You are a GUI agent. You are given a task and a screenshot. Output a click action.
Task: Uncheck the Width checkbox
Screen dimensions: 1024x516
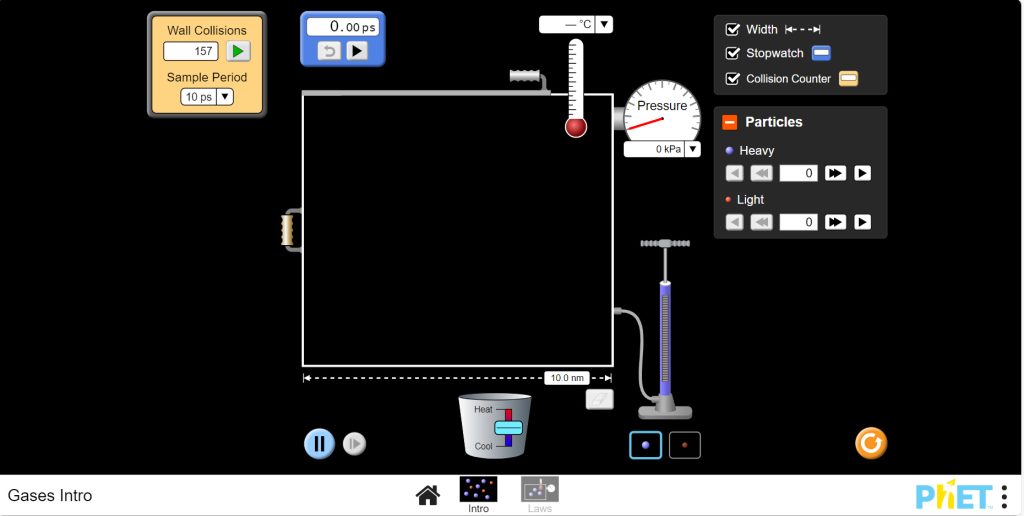(x=733, y=30)
